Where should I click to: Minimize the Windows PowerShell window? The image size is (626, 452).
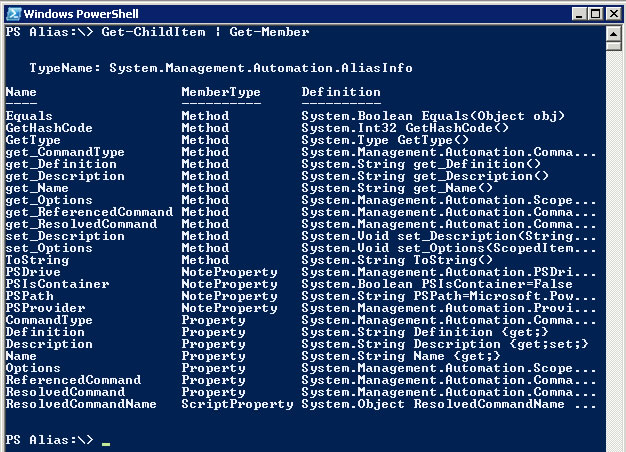(x=579, y=14)
